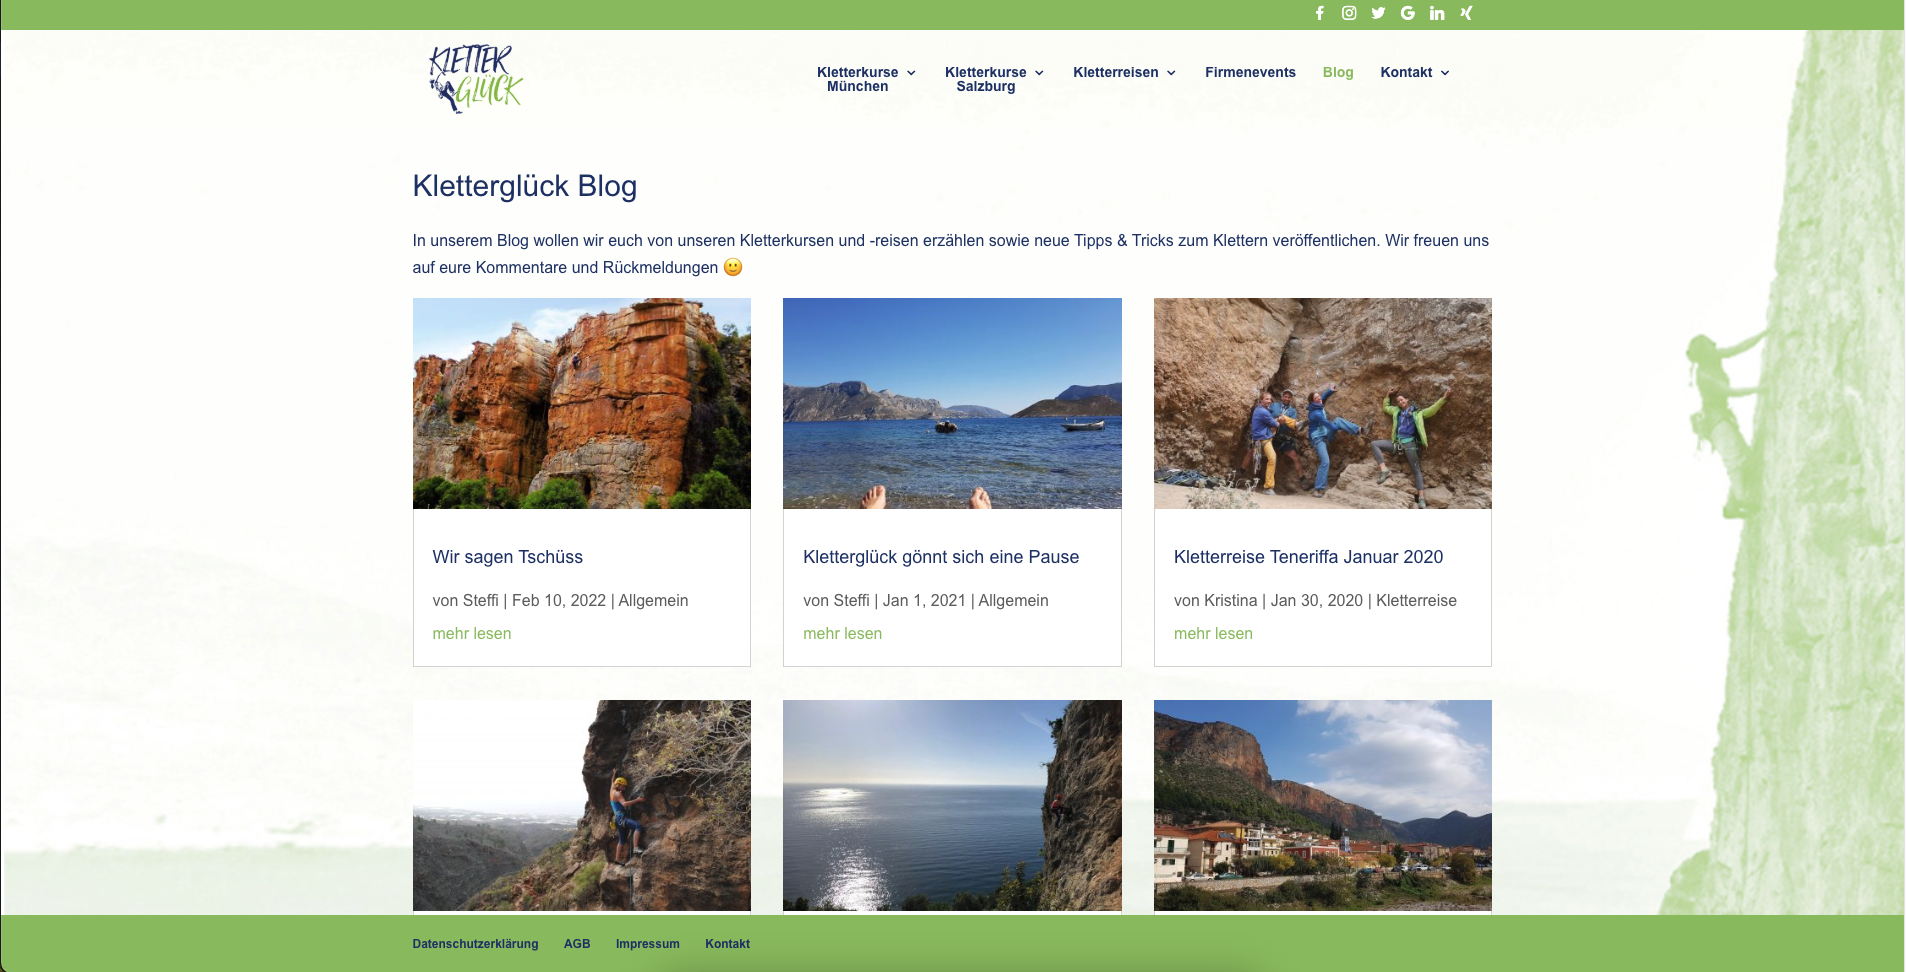1906x972 pixels.
Task: Click 'mehr lesen' under Kletterglück gönnt sich eine Pause
Action: tap(842, 633)
